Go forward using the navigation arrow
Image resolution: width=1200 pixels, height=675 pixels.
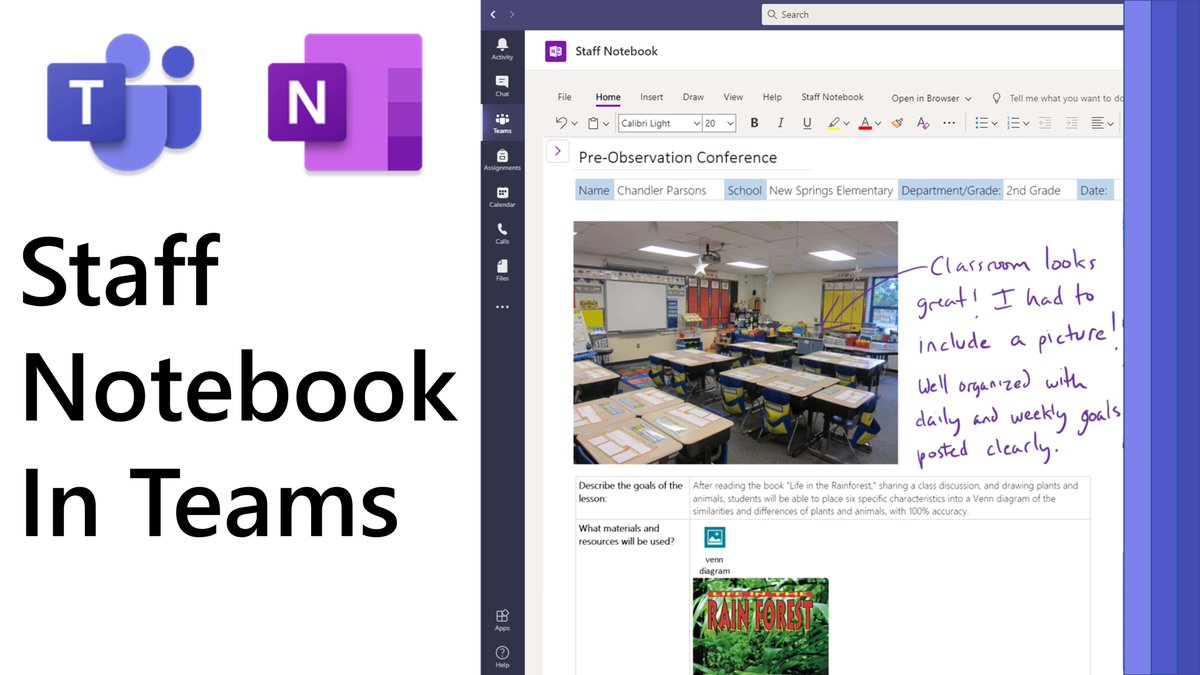pyautogui.click(x=512, y=14)
